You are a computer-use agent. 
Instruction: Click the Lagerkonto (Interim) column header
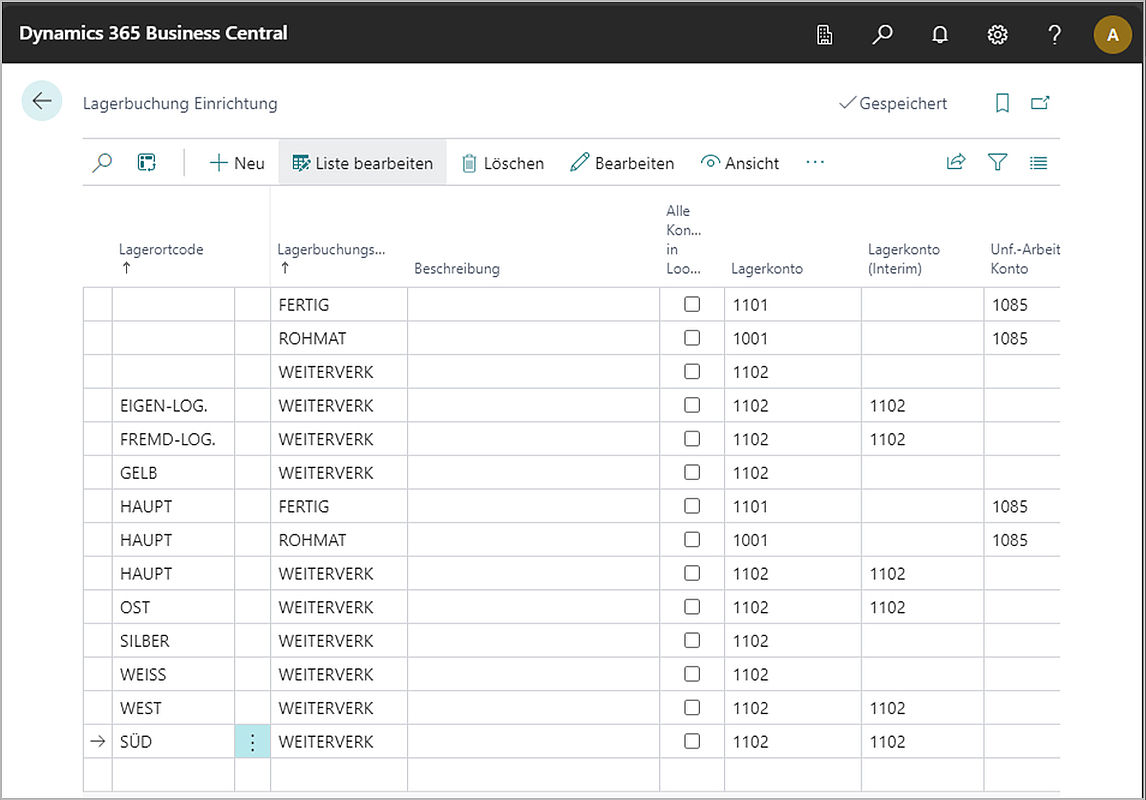tap(903, 259)
